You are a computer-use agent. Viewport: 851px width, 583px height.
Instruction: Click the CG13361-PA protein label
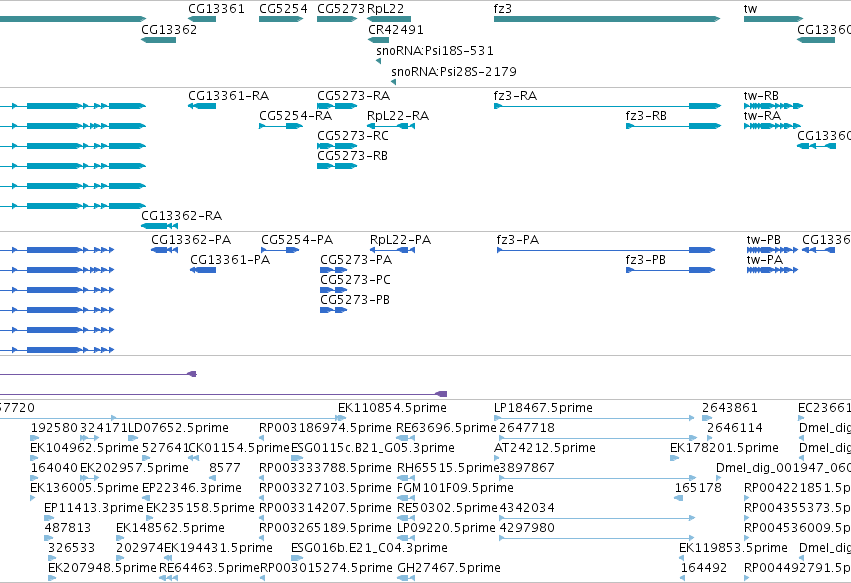[230, 259]
